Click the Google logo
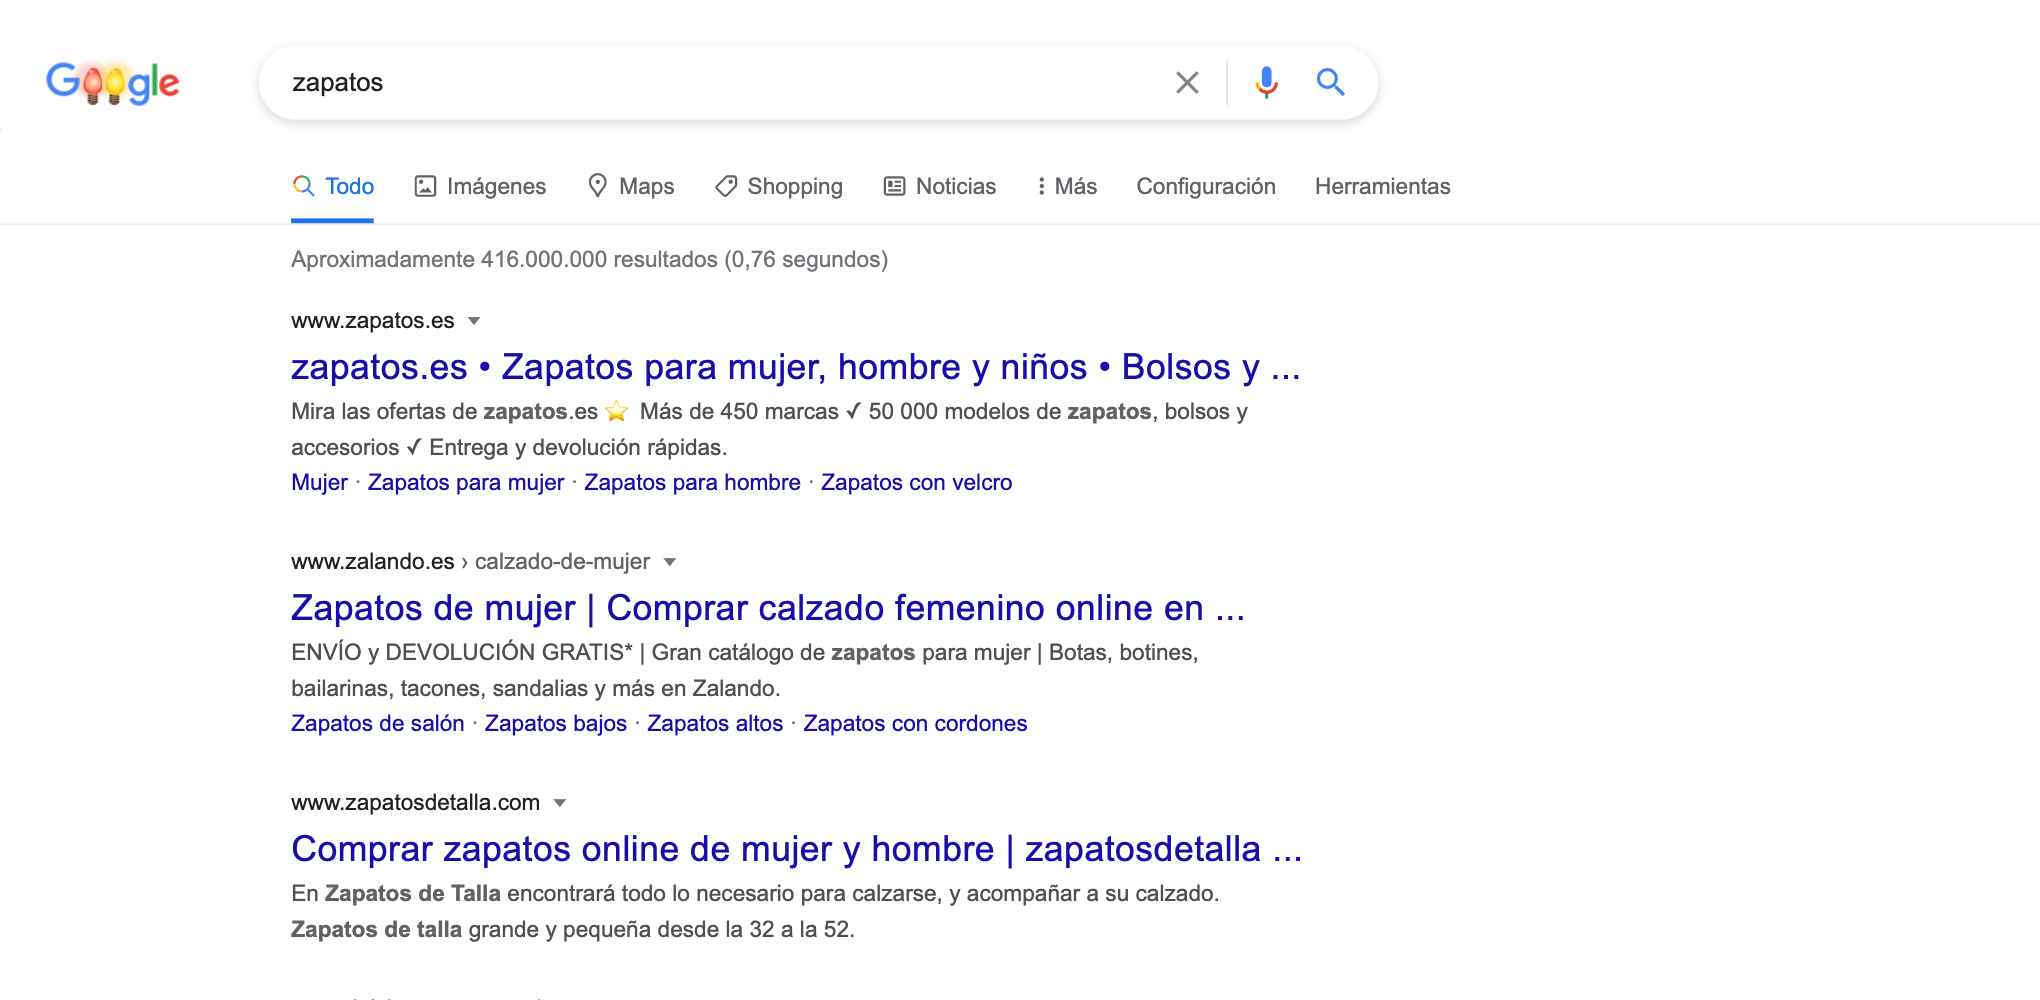This screenshot has width=2040, height=1000. point(113,83)
